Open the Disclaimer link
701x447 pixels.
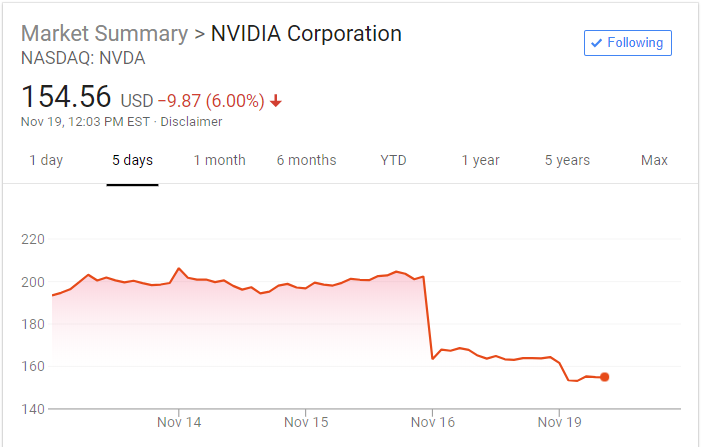(x=192, y=122)
